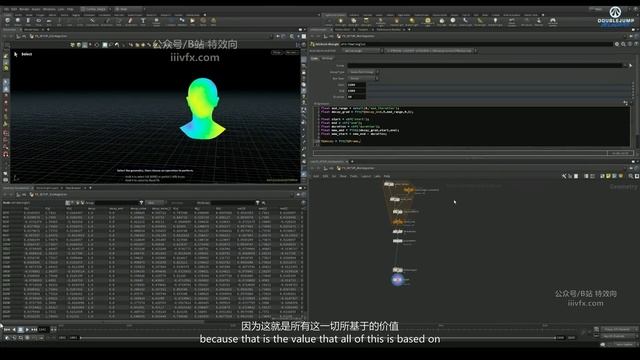Screen dimensions: 640x360
Task: Click the current frame number field
Action: [x=43, y=329]
